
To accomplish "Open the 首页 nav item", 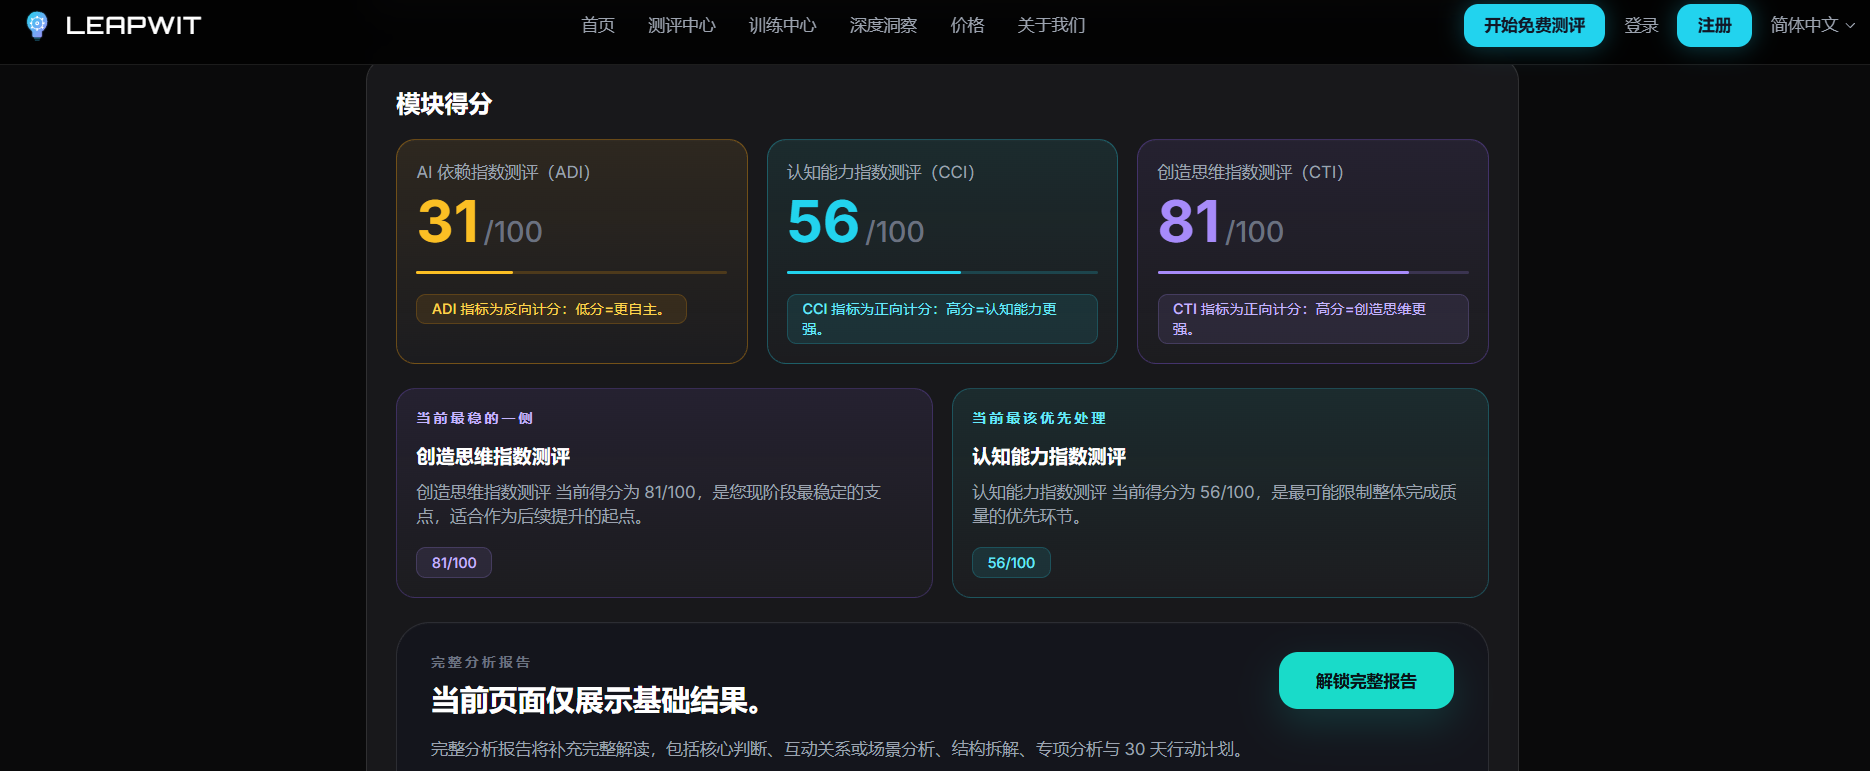I will [x=598, y=25].
